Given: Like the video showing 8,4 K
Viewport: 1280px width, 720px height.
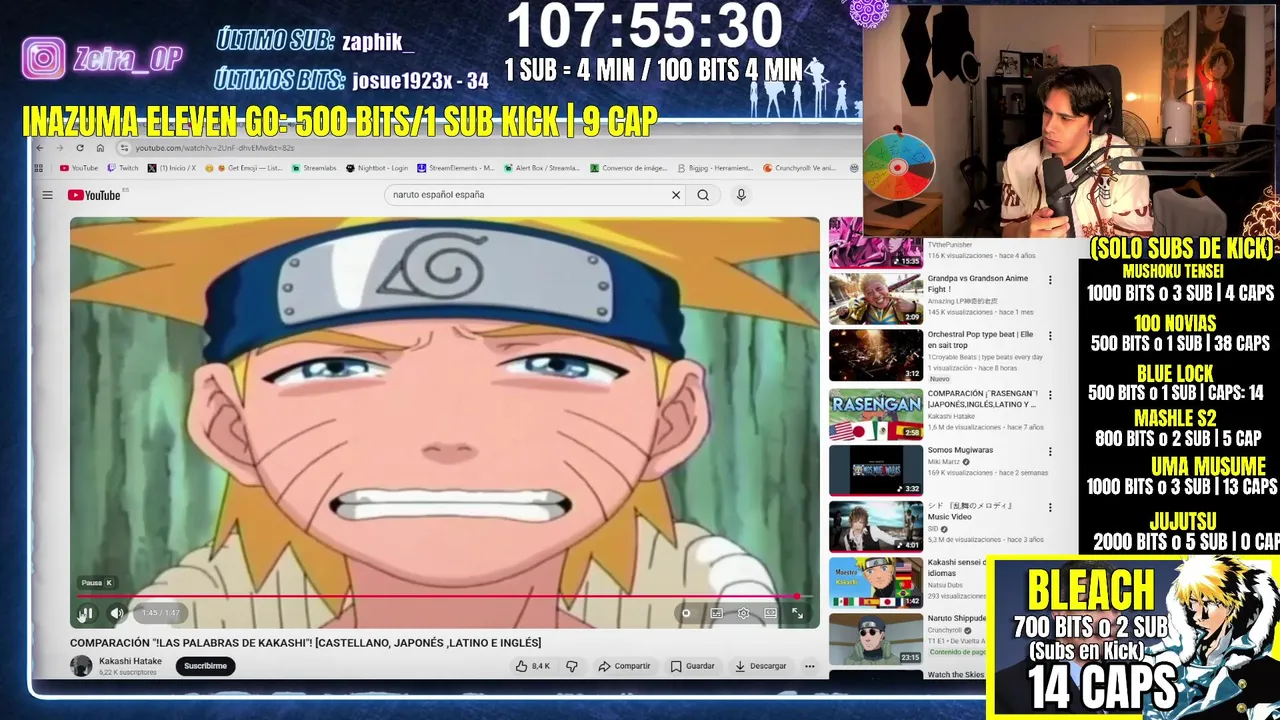Looking at the screenshot, I should coord(533,666).
